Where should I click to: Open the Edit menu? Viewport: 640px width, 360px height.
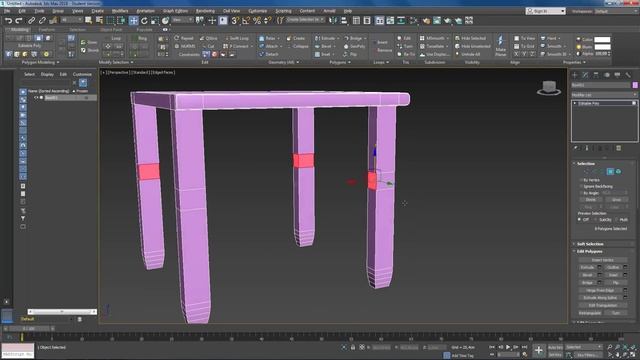pyautogui.click(x=22, y=11)
